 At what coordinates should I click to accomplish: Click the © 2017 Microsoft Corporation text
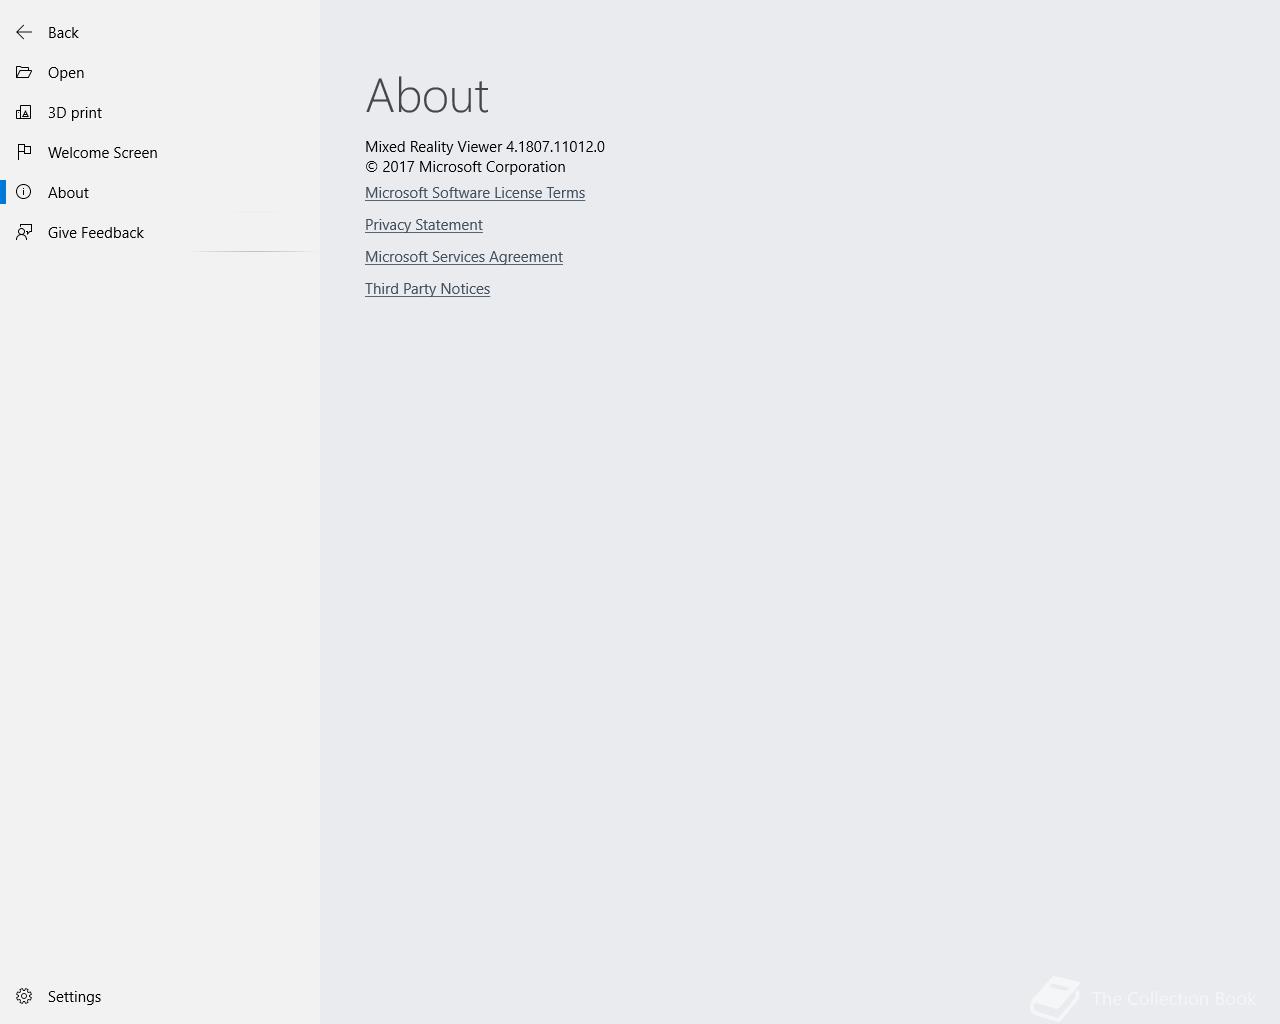coord(465,166)
